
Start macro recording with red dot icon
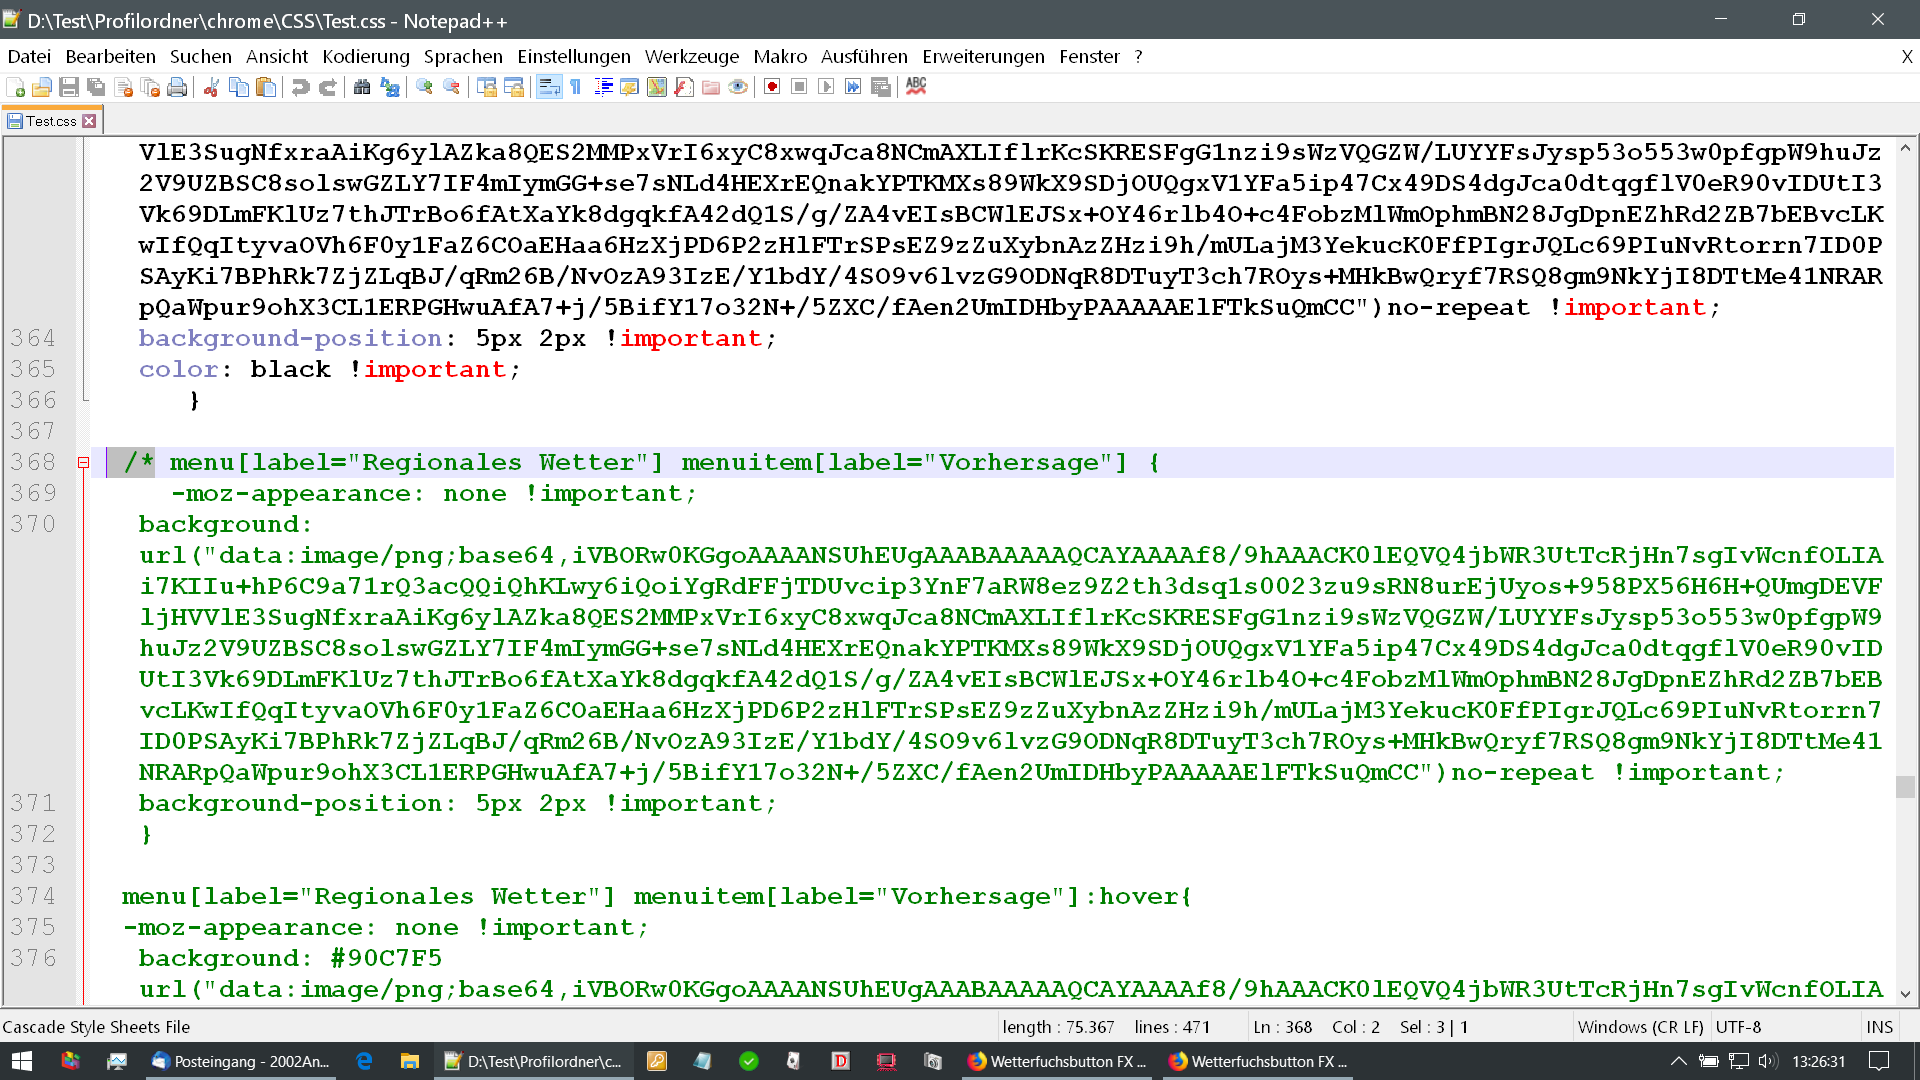point(772,88)
